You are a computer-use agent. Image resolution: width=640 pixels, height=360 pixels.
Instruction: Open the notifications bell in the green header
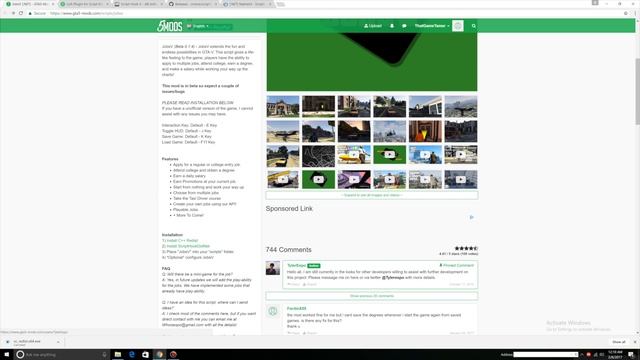[392, 26]
